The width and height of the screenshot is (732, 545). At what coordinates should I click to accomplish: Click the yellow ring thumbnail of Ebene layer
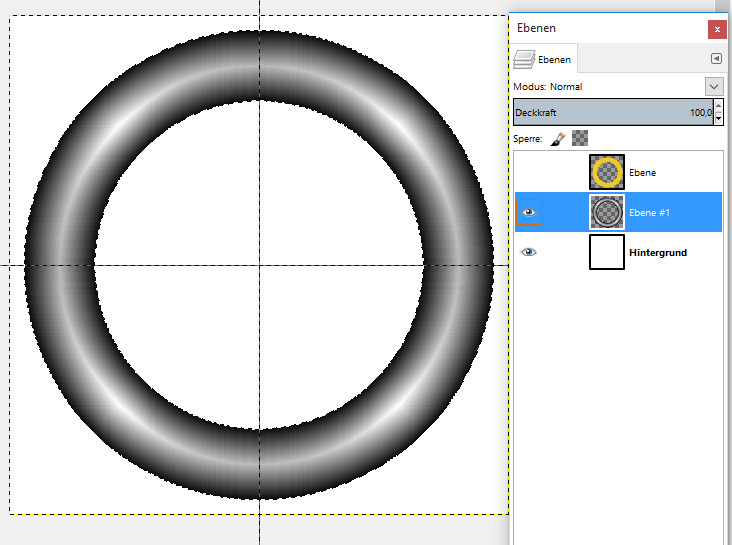pos(607,172)
